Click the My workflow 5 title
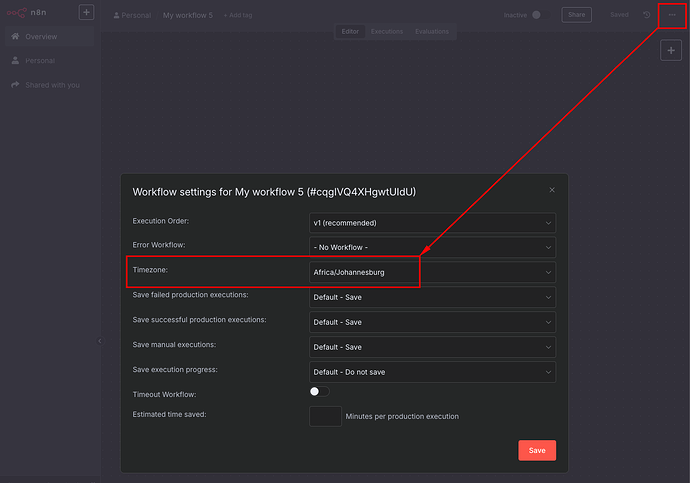 click(x=187, y=15)
